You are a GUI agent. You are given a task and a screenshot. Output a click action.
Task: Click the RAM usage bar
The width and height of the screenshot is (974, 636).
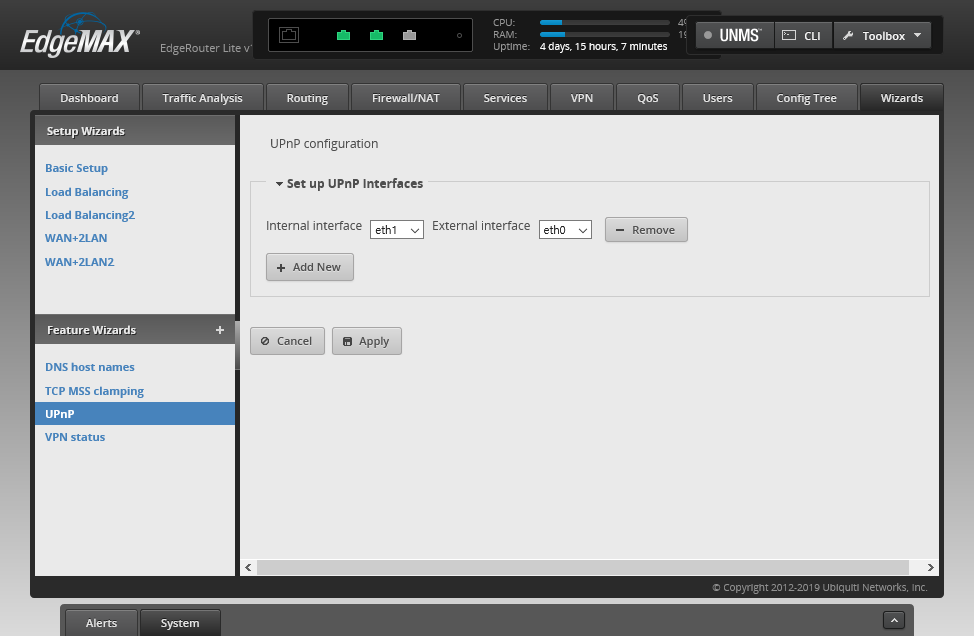[x=604, y=34]
